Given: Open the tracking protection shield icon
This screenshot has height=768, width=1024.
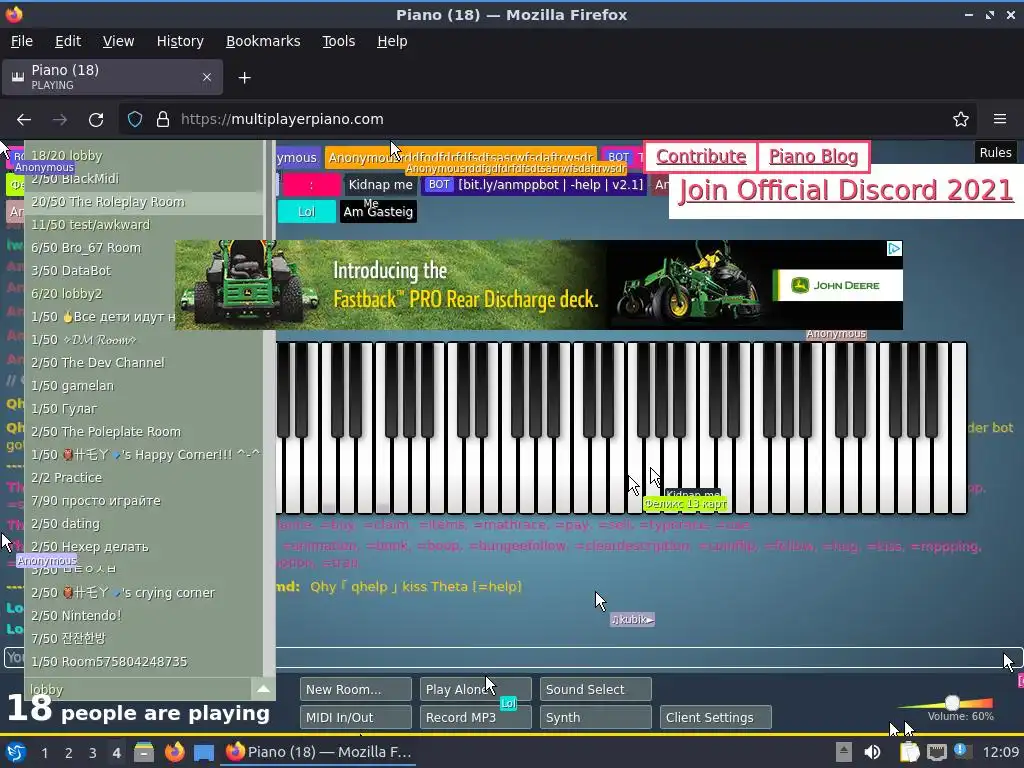Looking at the screenshot, I should (135, 120).
